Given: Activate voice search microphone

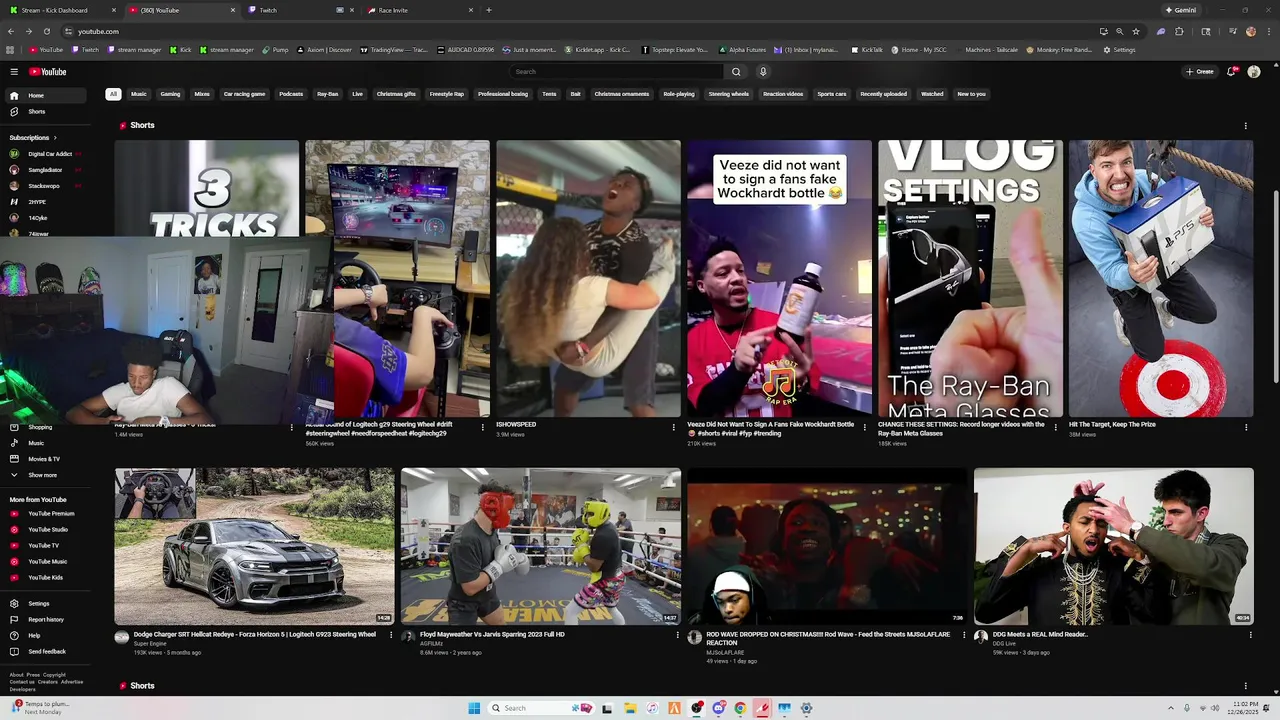Looking at the screenshot, I should pyautogui.click(x=763, y=72).
